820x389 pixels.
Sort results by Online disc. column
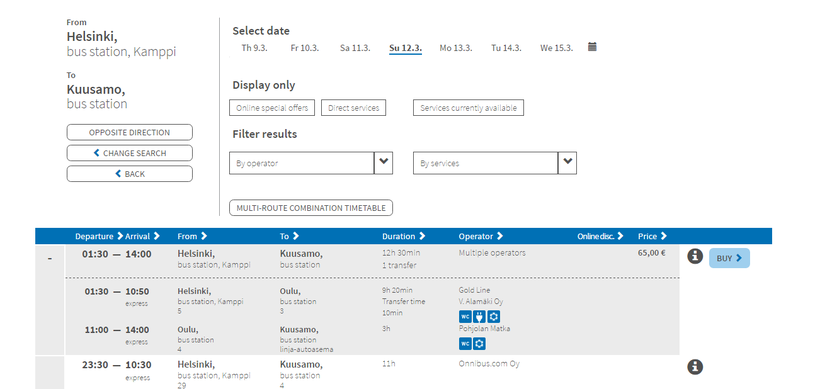point(600,236)
